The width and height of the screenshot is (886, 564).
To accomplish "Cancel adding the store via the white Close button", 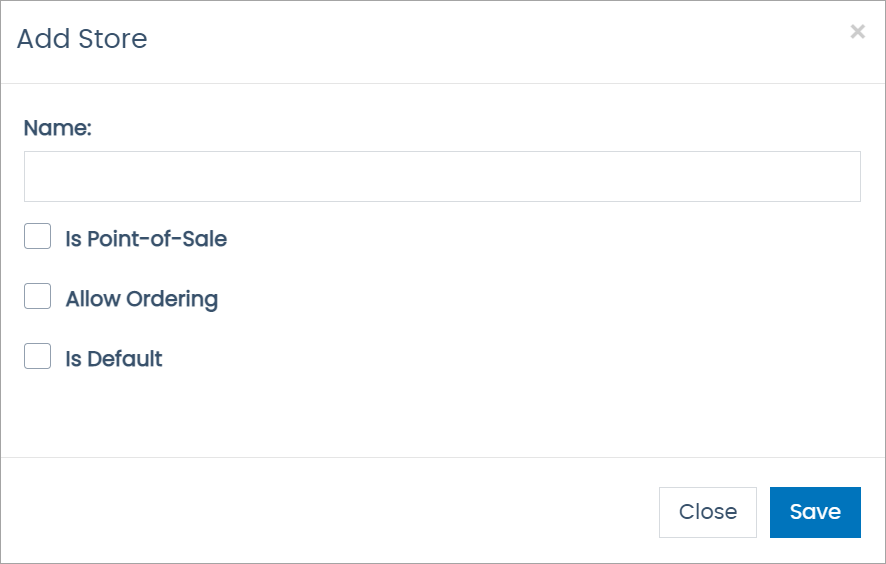I will point(708,512).
